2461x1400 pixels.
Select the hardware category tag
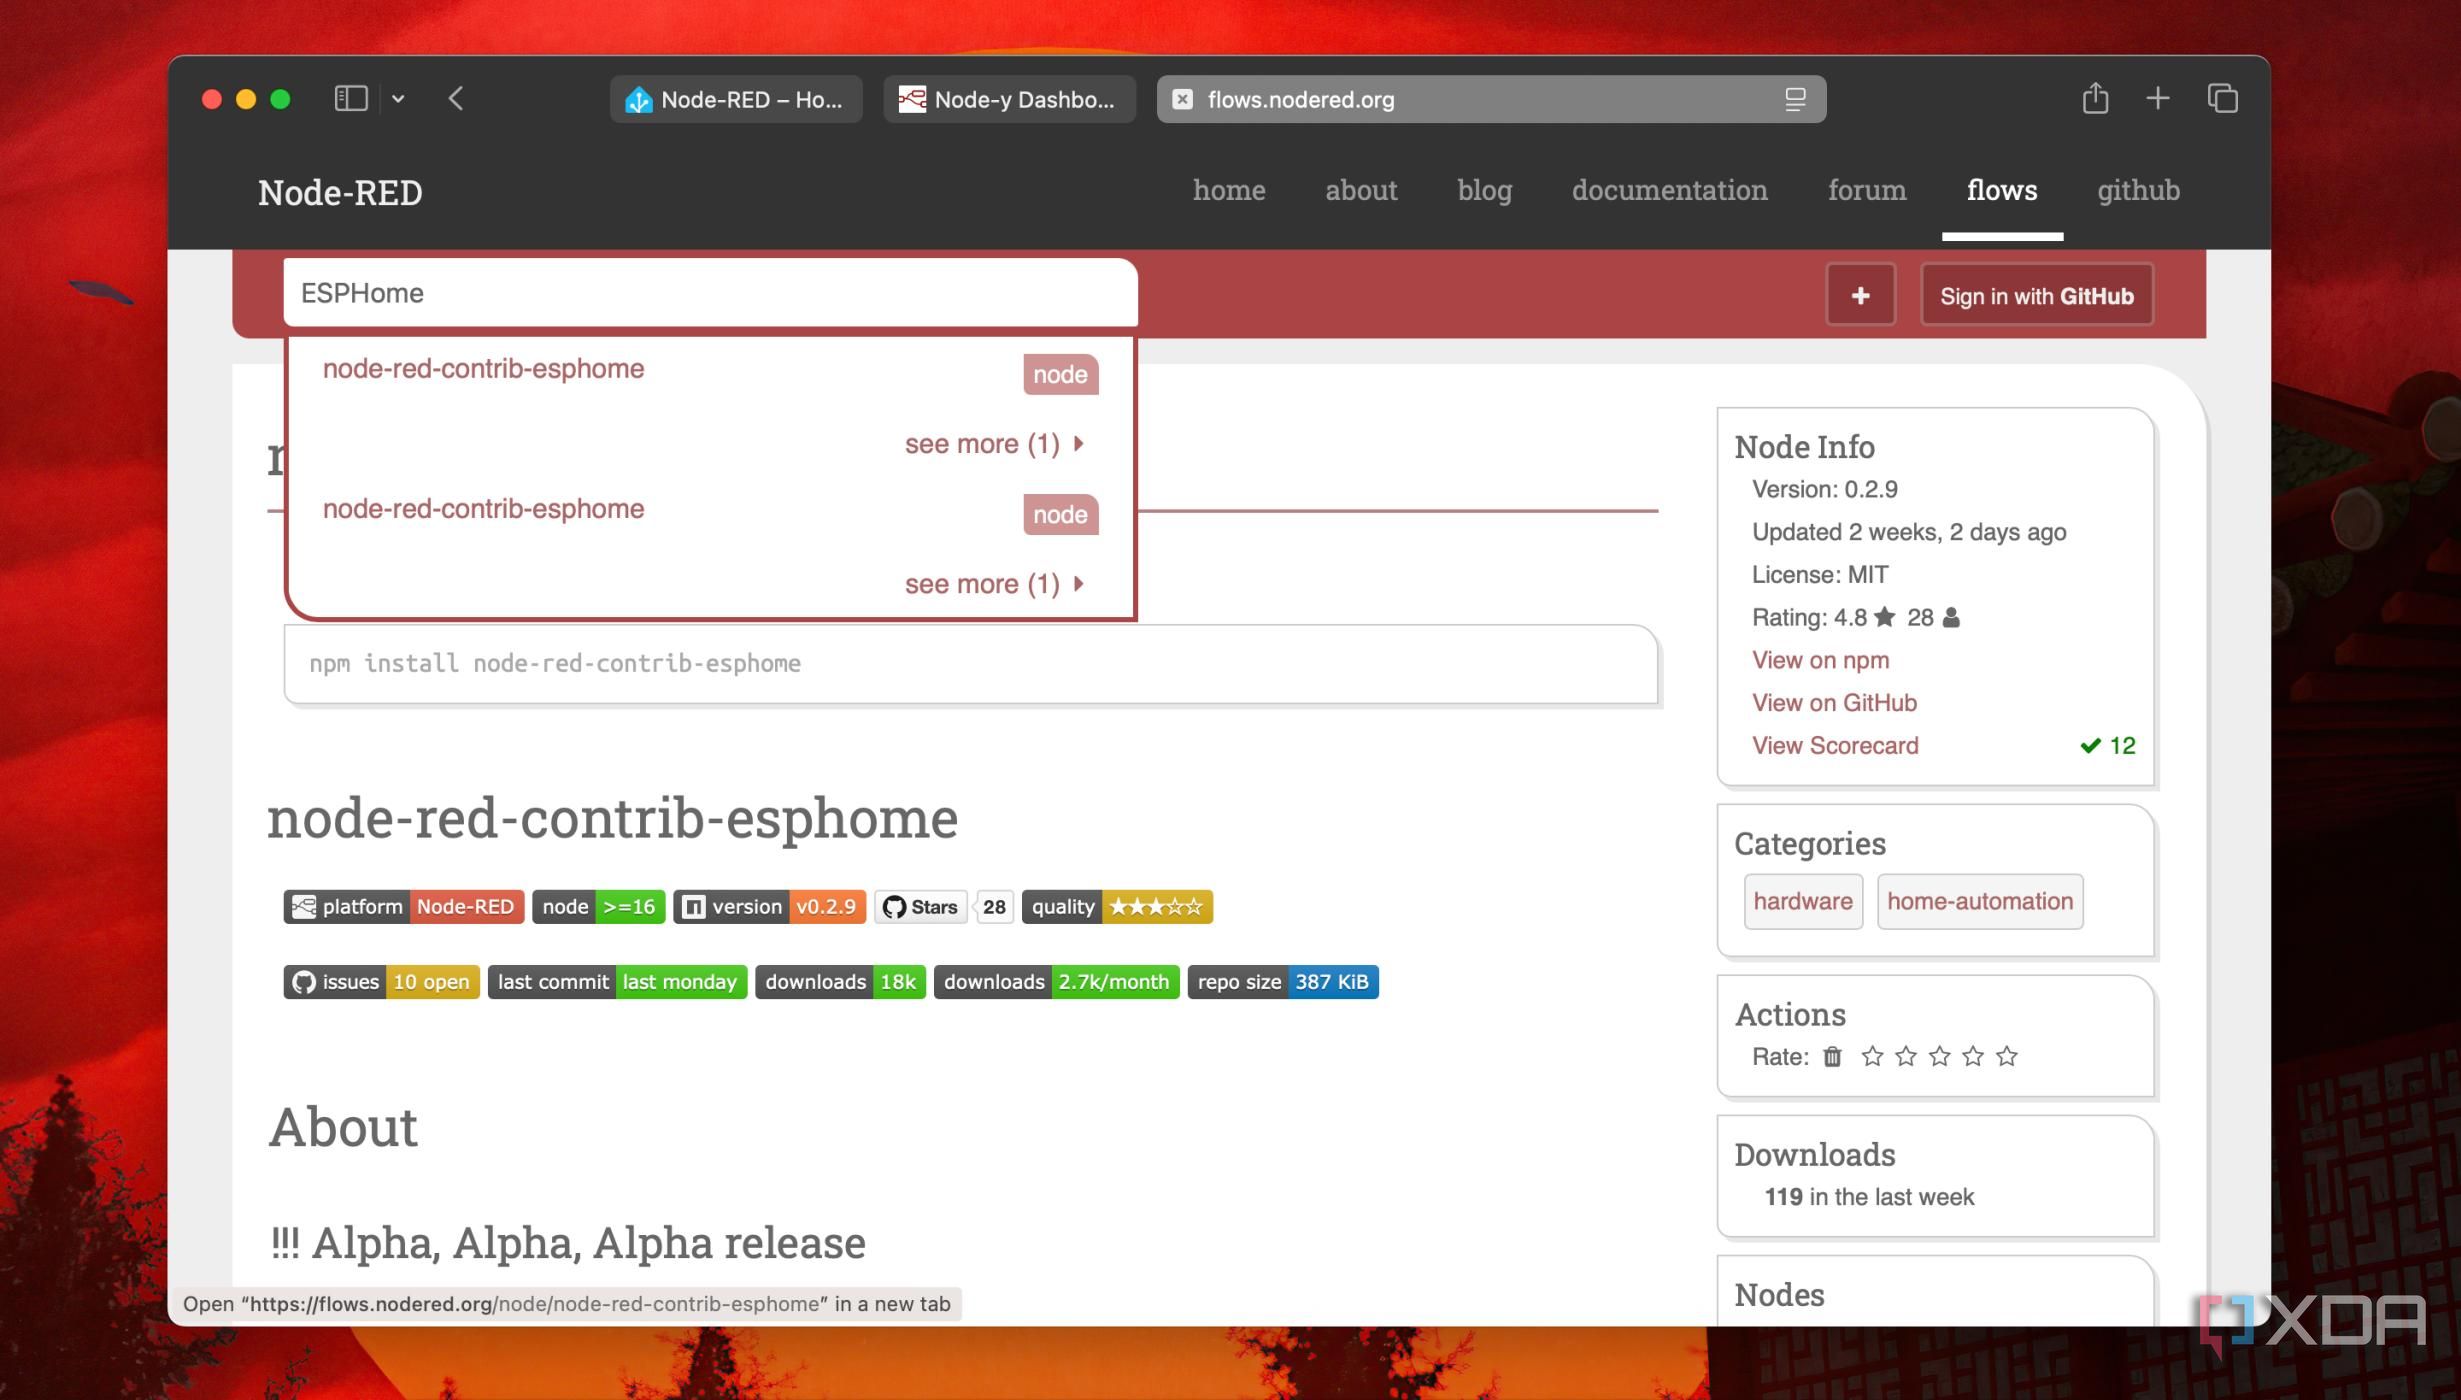pyautogui.click(x=1803, y=901)
